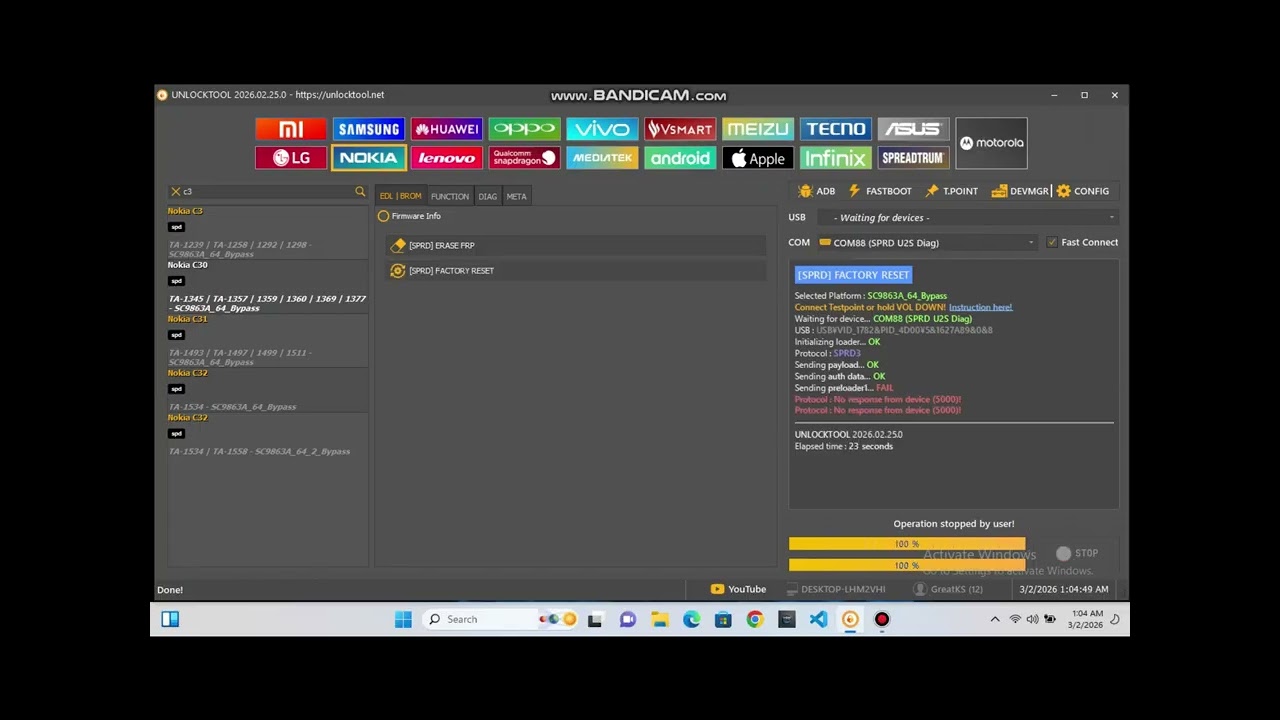Screen dimensions: 1280x720
Task: Click the FASTBOOT toolbar button
Action: (x=880, y=191)
